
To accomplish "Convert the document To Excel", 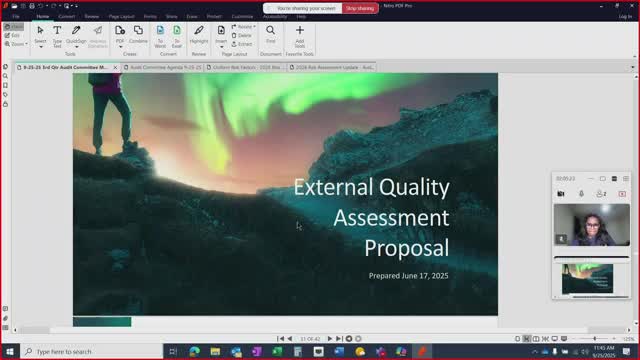I will [x=177, y=36].
